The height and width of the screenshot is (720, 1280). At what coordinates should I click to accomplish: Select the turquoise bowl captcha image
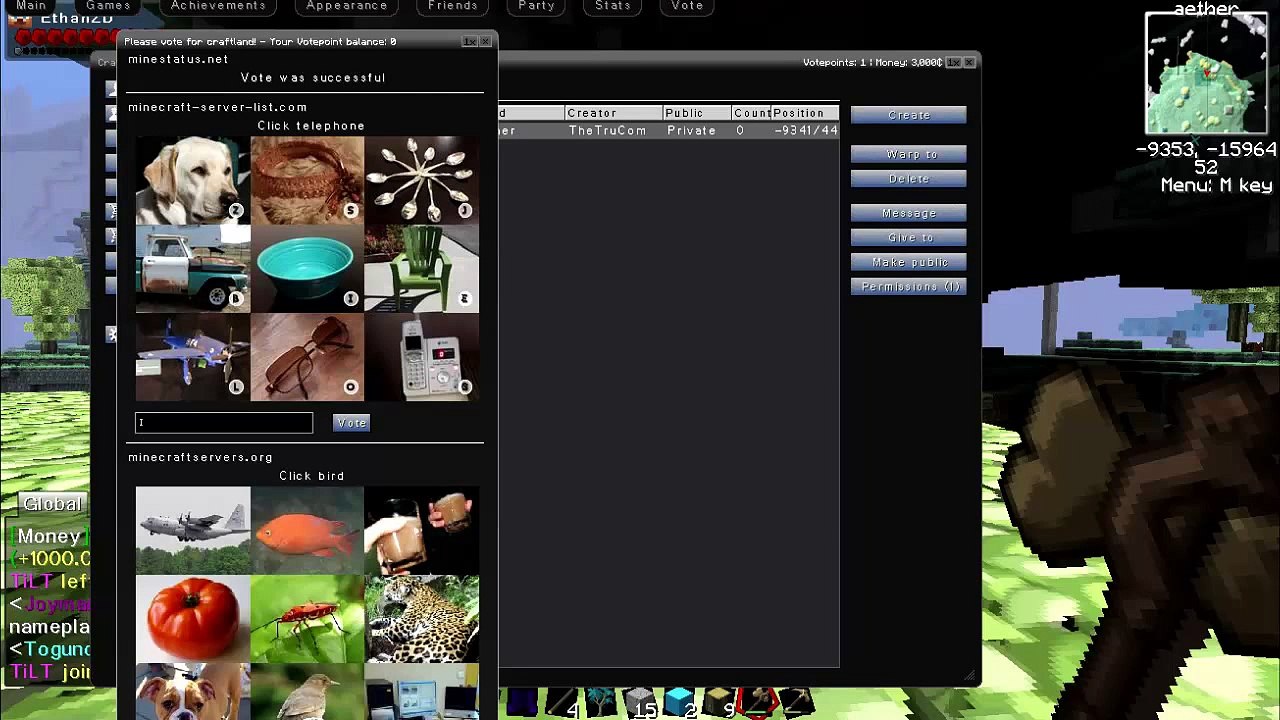(307, 268)
